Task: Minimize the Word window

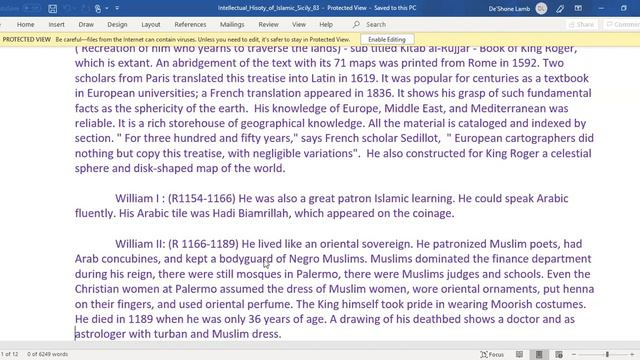Action: pyautogui.click(x=601, y=8)
